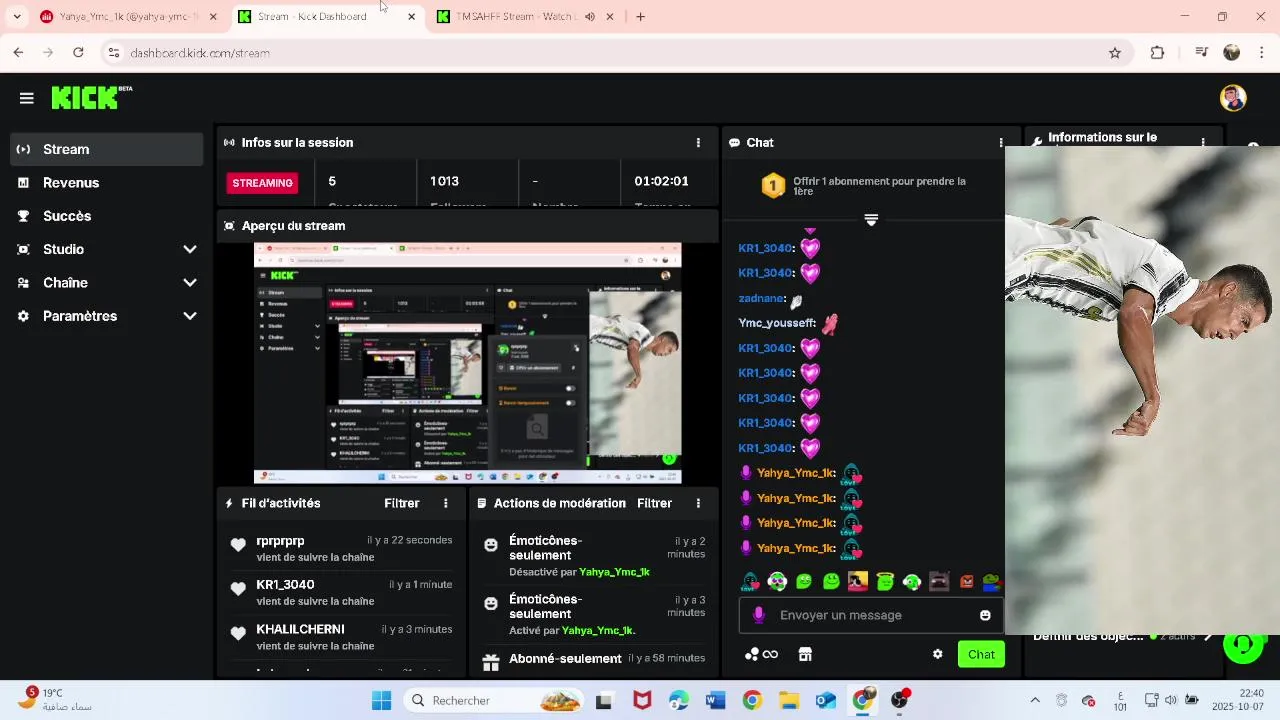The image size is (1280, 720).
Task: Insert the green winking headphones emote
Action: (x=911, y=581)
